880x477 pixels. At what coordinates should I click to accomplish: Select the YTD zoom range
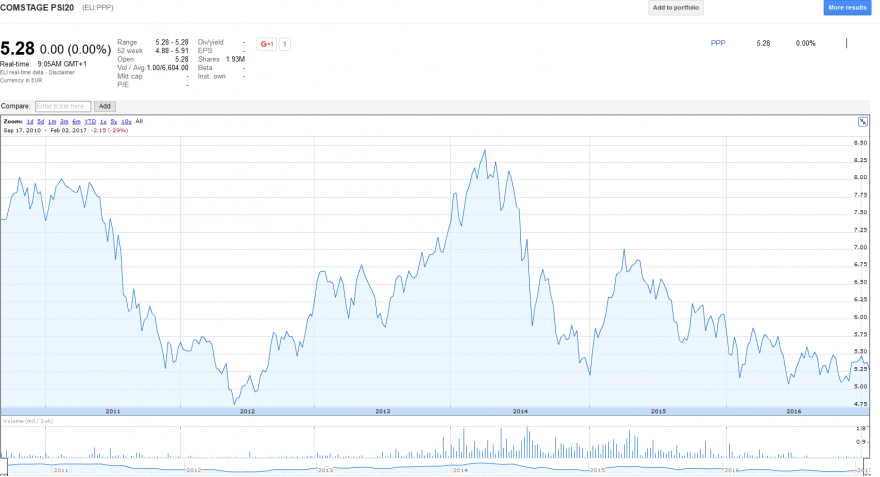pyautogui.click(x=90, y=122)
